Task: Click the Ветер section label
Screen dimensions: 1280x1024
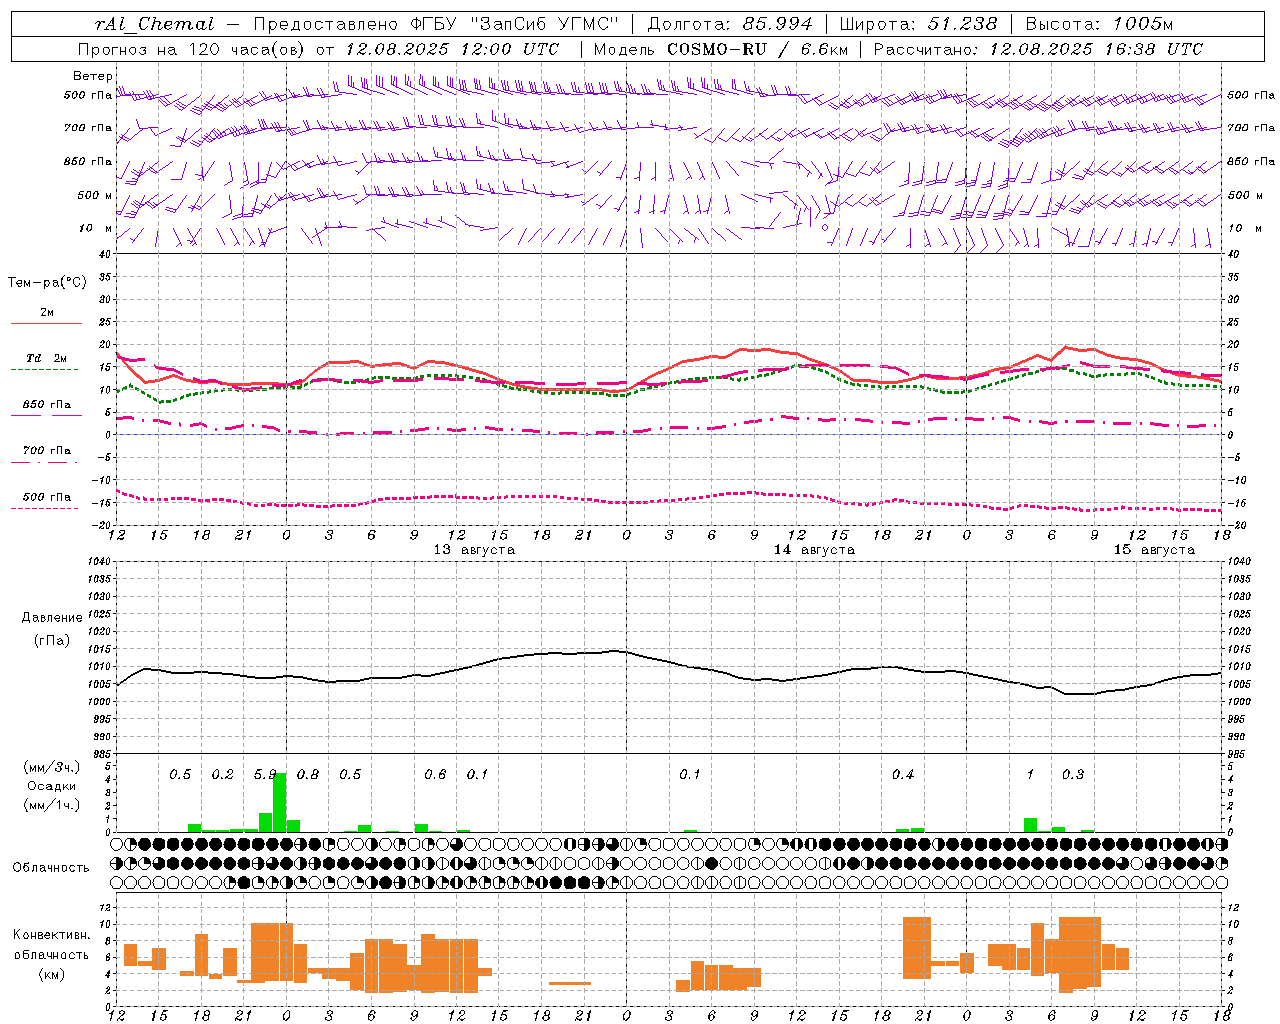Action: pos(92,76)
